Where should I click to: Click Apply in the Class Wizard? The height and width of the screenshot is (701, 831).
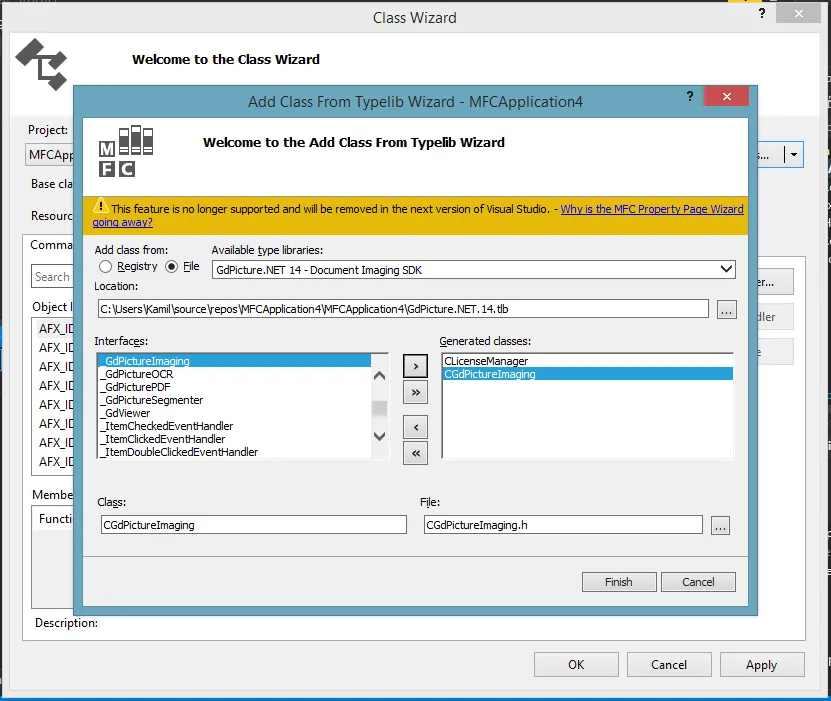pyautogui.click(x=762, y=664)
